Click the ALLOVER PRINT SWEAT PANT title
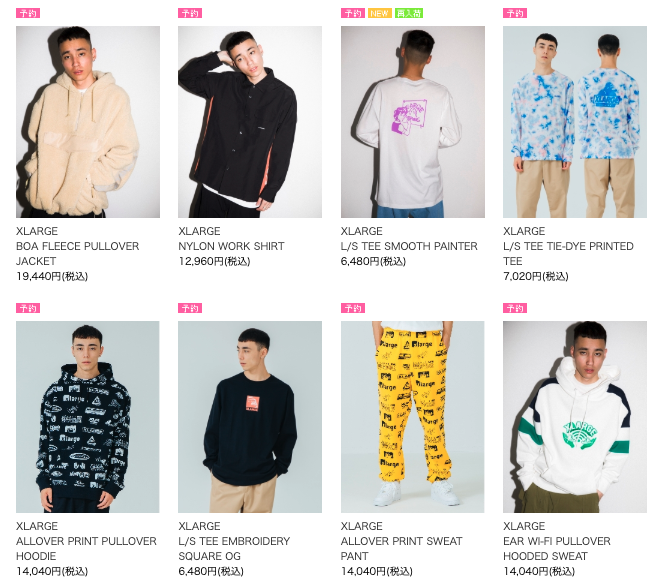658x588 pixels. click(x=401, y=549)
